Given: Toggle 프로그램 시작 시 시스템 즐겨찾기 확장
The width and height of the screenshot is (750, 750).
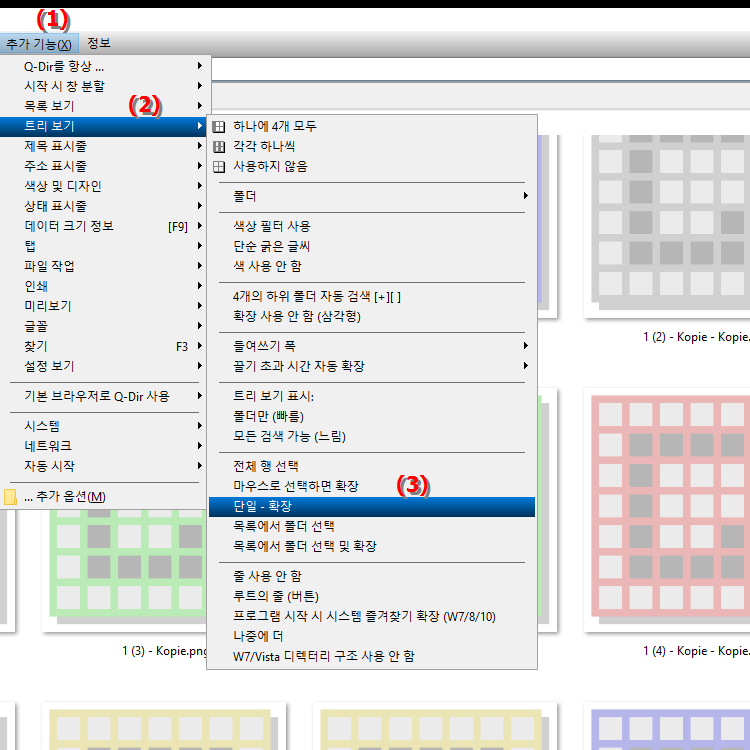Looking at the screenshot, I should tap(372, 617).
